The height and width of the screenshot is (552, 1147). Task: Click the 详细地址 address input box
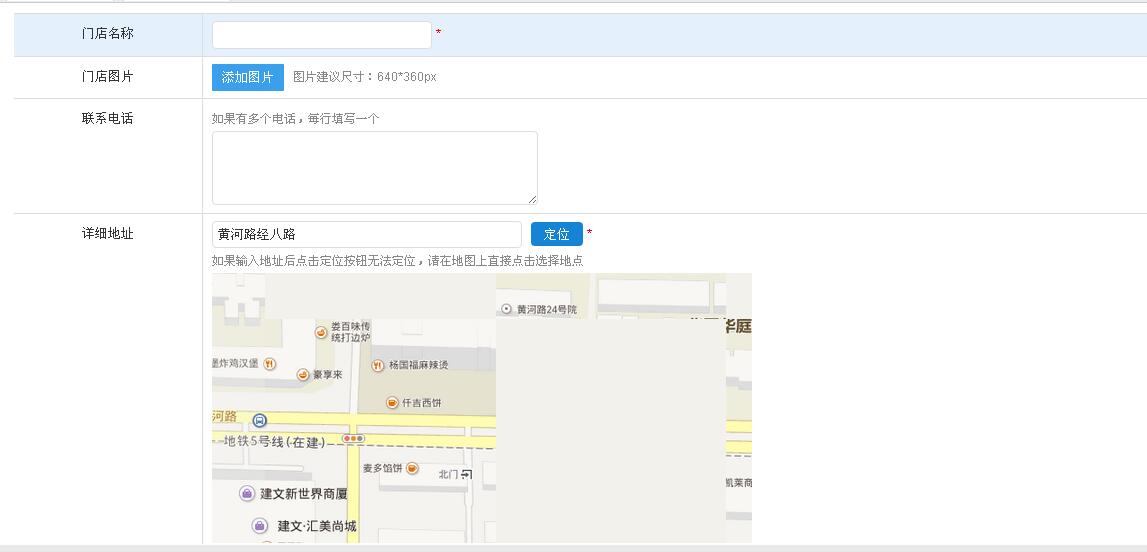click(x=366, y=234)
